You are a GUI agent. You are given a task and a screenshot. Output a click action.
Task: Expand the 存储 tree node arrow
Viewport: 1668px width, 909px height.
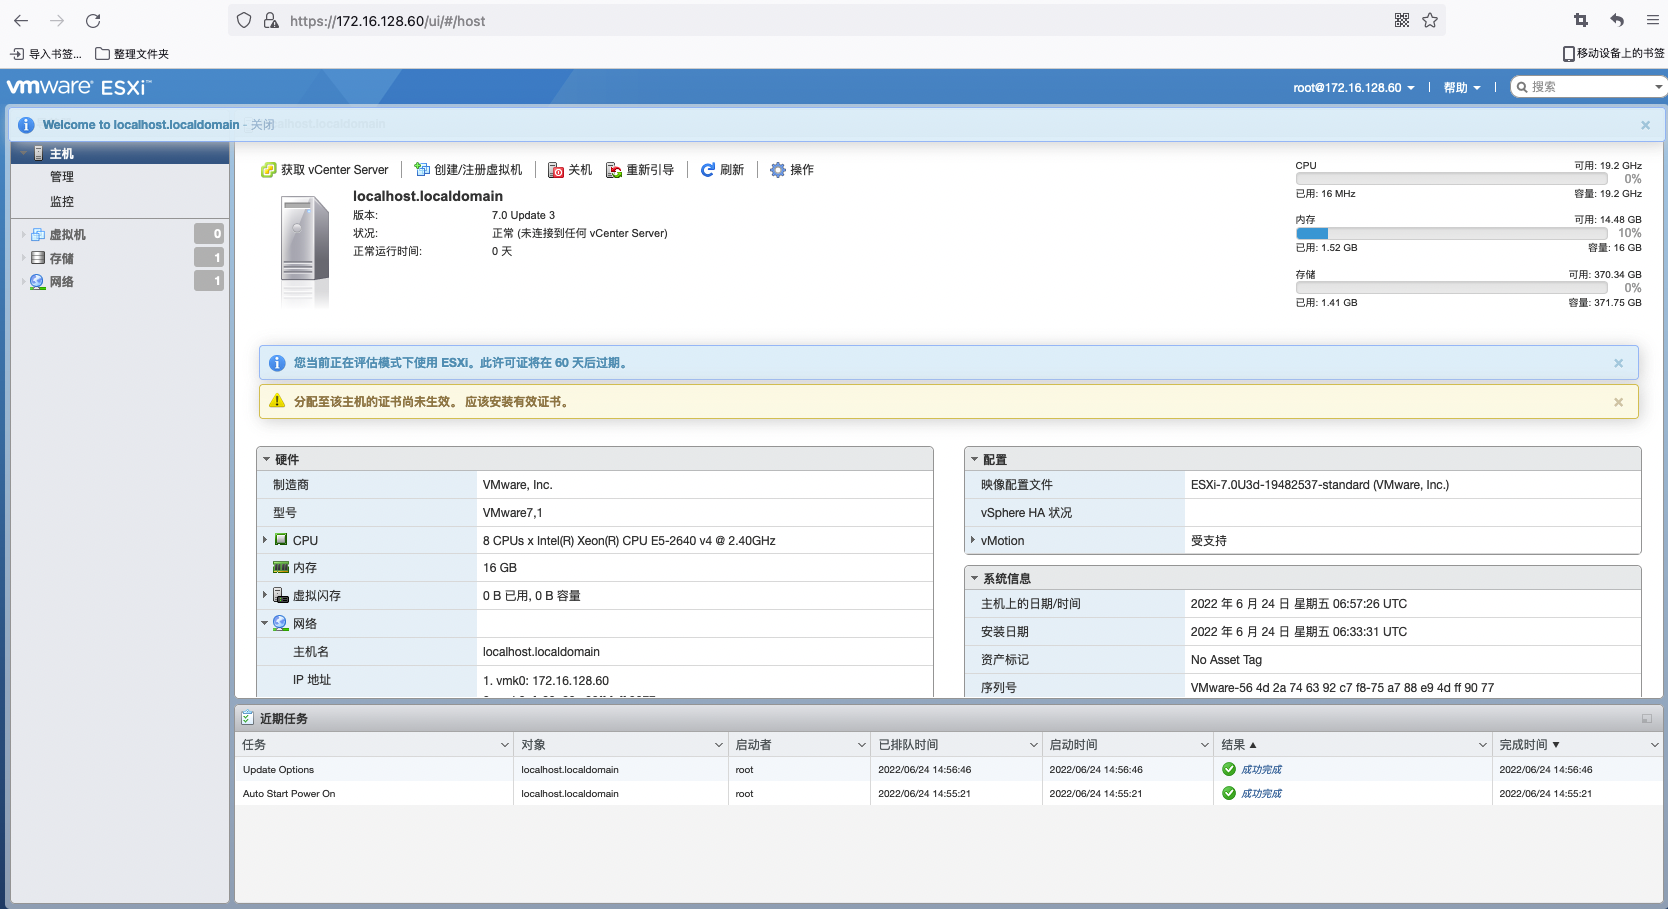click(23, 258)
